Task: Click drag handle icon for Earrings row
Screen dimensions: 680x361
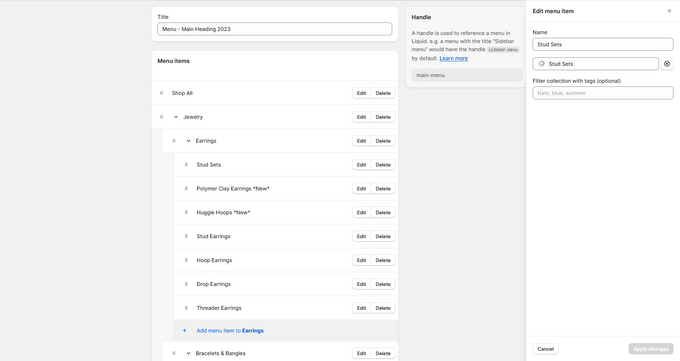Action: (174, 141)
